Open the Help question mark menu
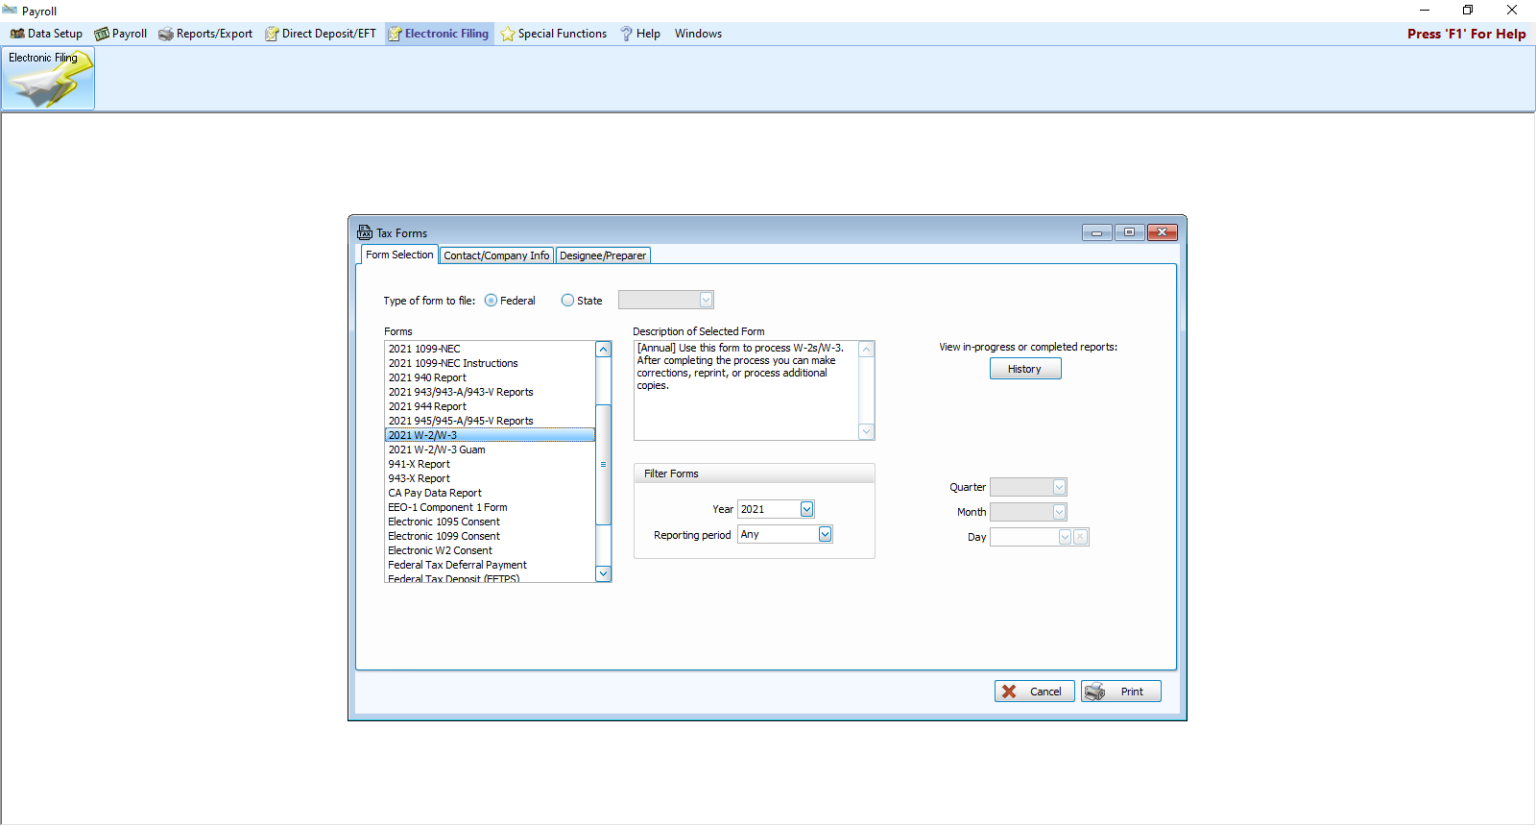This screenshot has height=826, width=1536. point(640,34)
